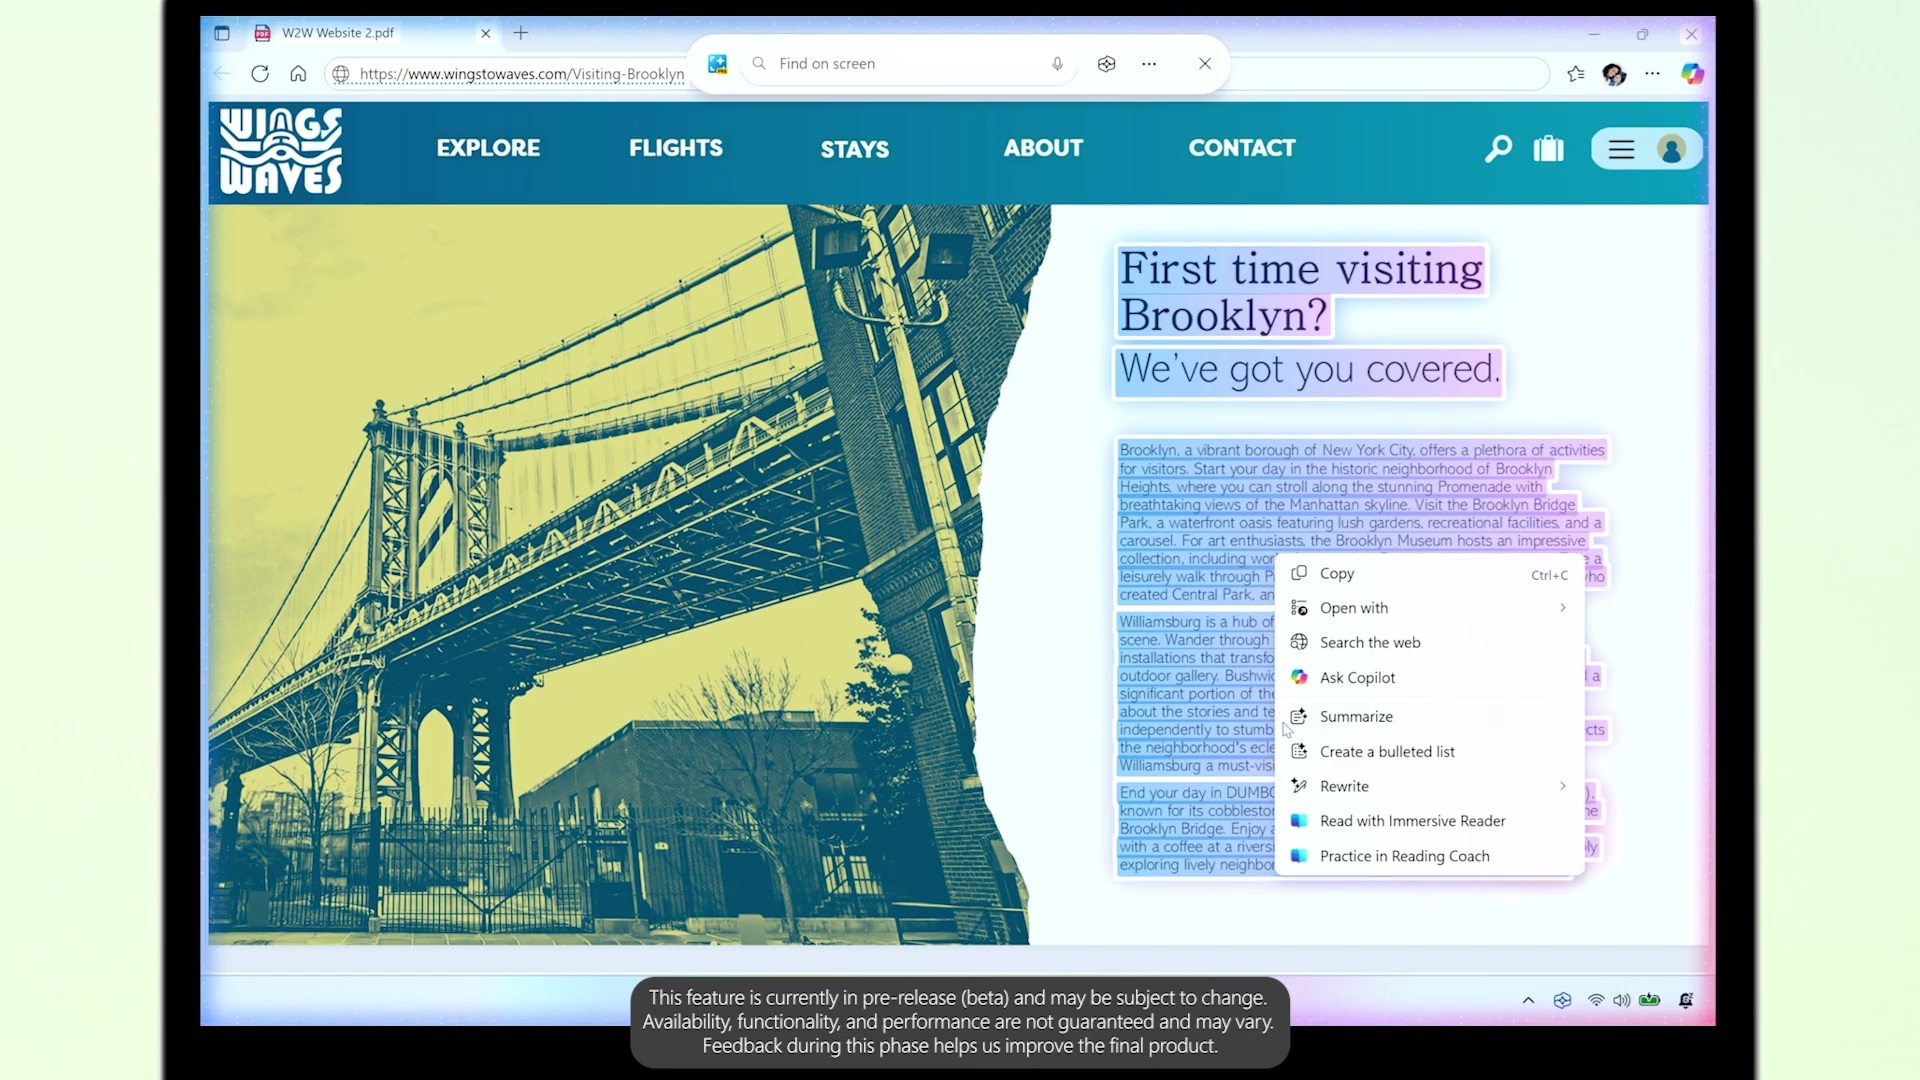This screenshot has height=1080, width=1920.
Task: Open the FLIGHTS navigation item
Action: (x=676, y=148)
